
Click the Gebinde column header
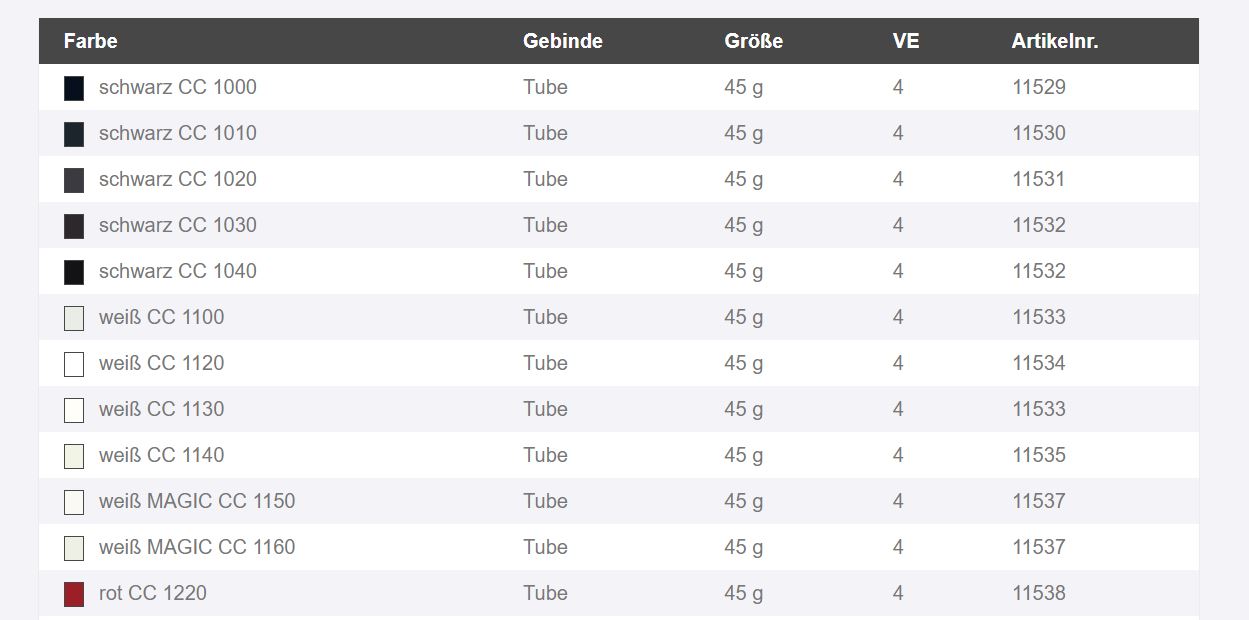(563, 41)
